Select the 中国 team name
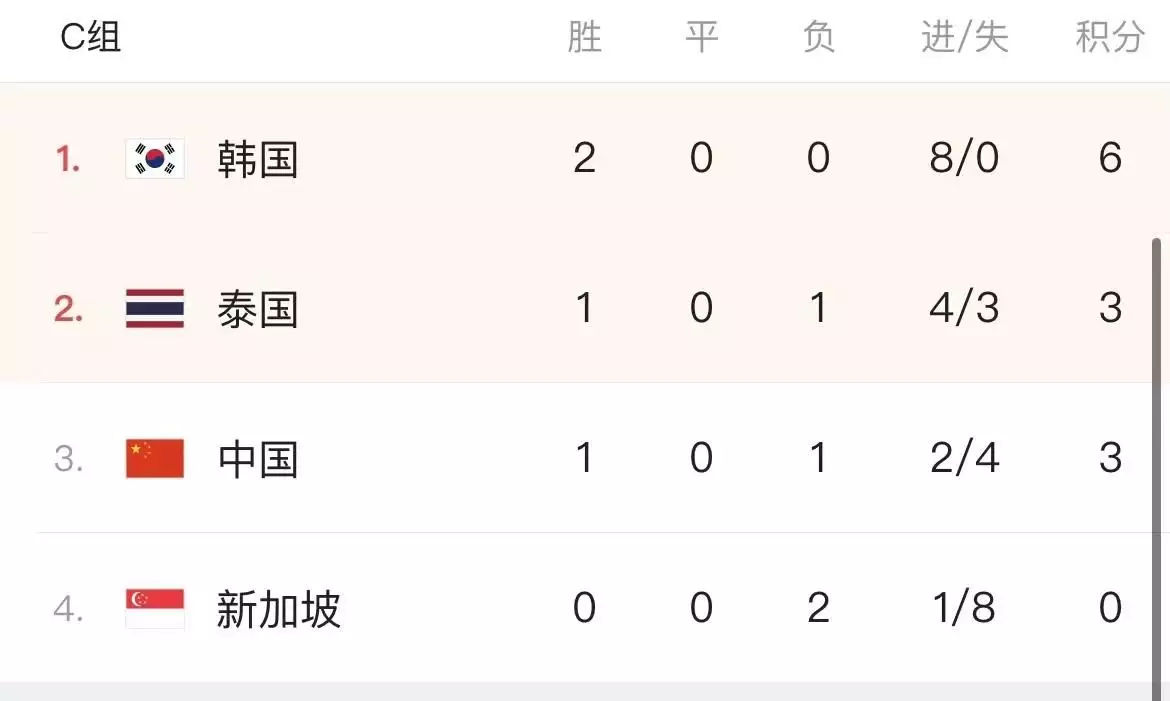The width and height of the screenshot is (1170, 701). (258, 459)
